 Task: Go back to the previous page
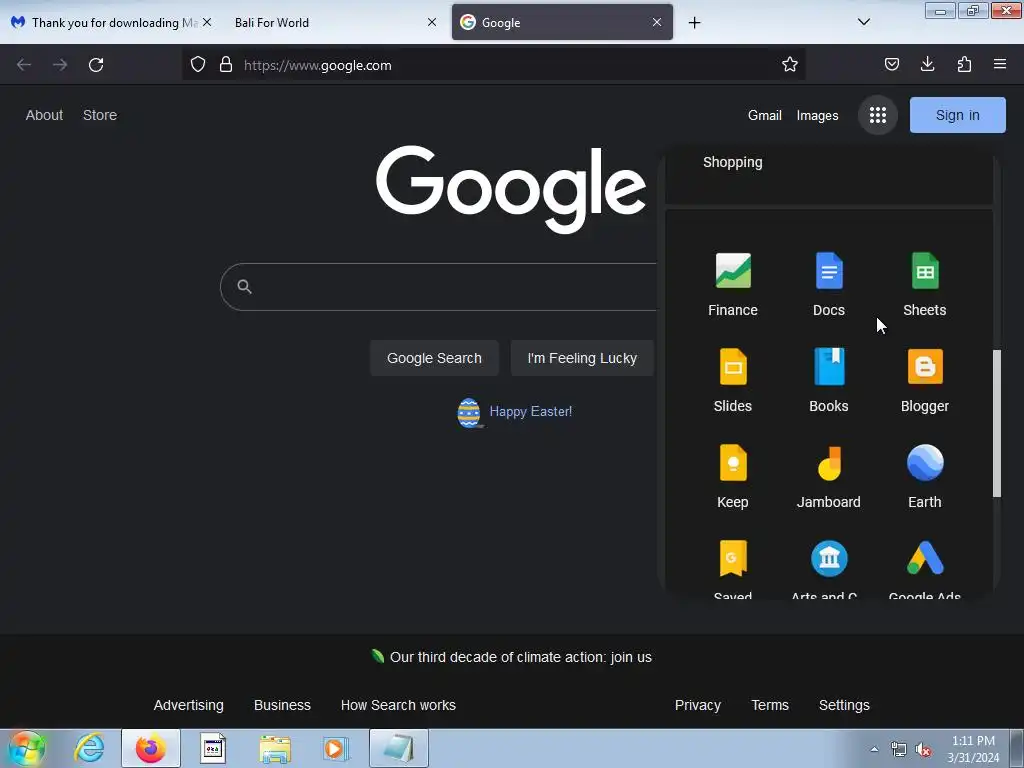tap(24, 65)
